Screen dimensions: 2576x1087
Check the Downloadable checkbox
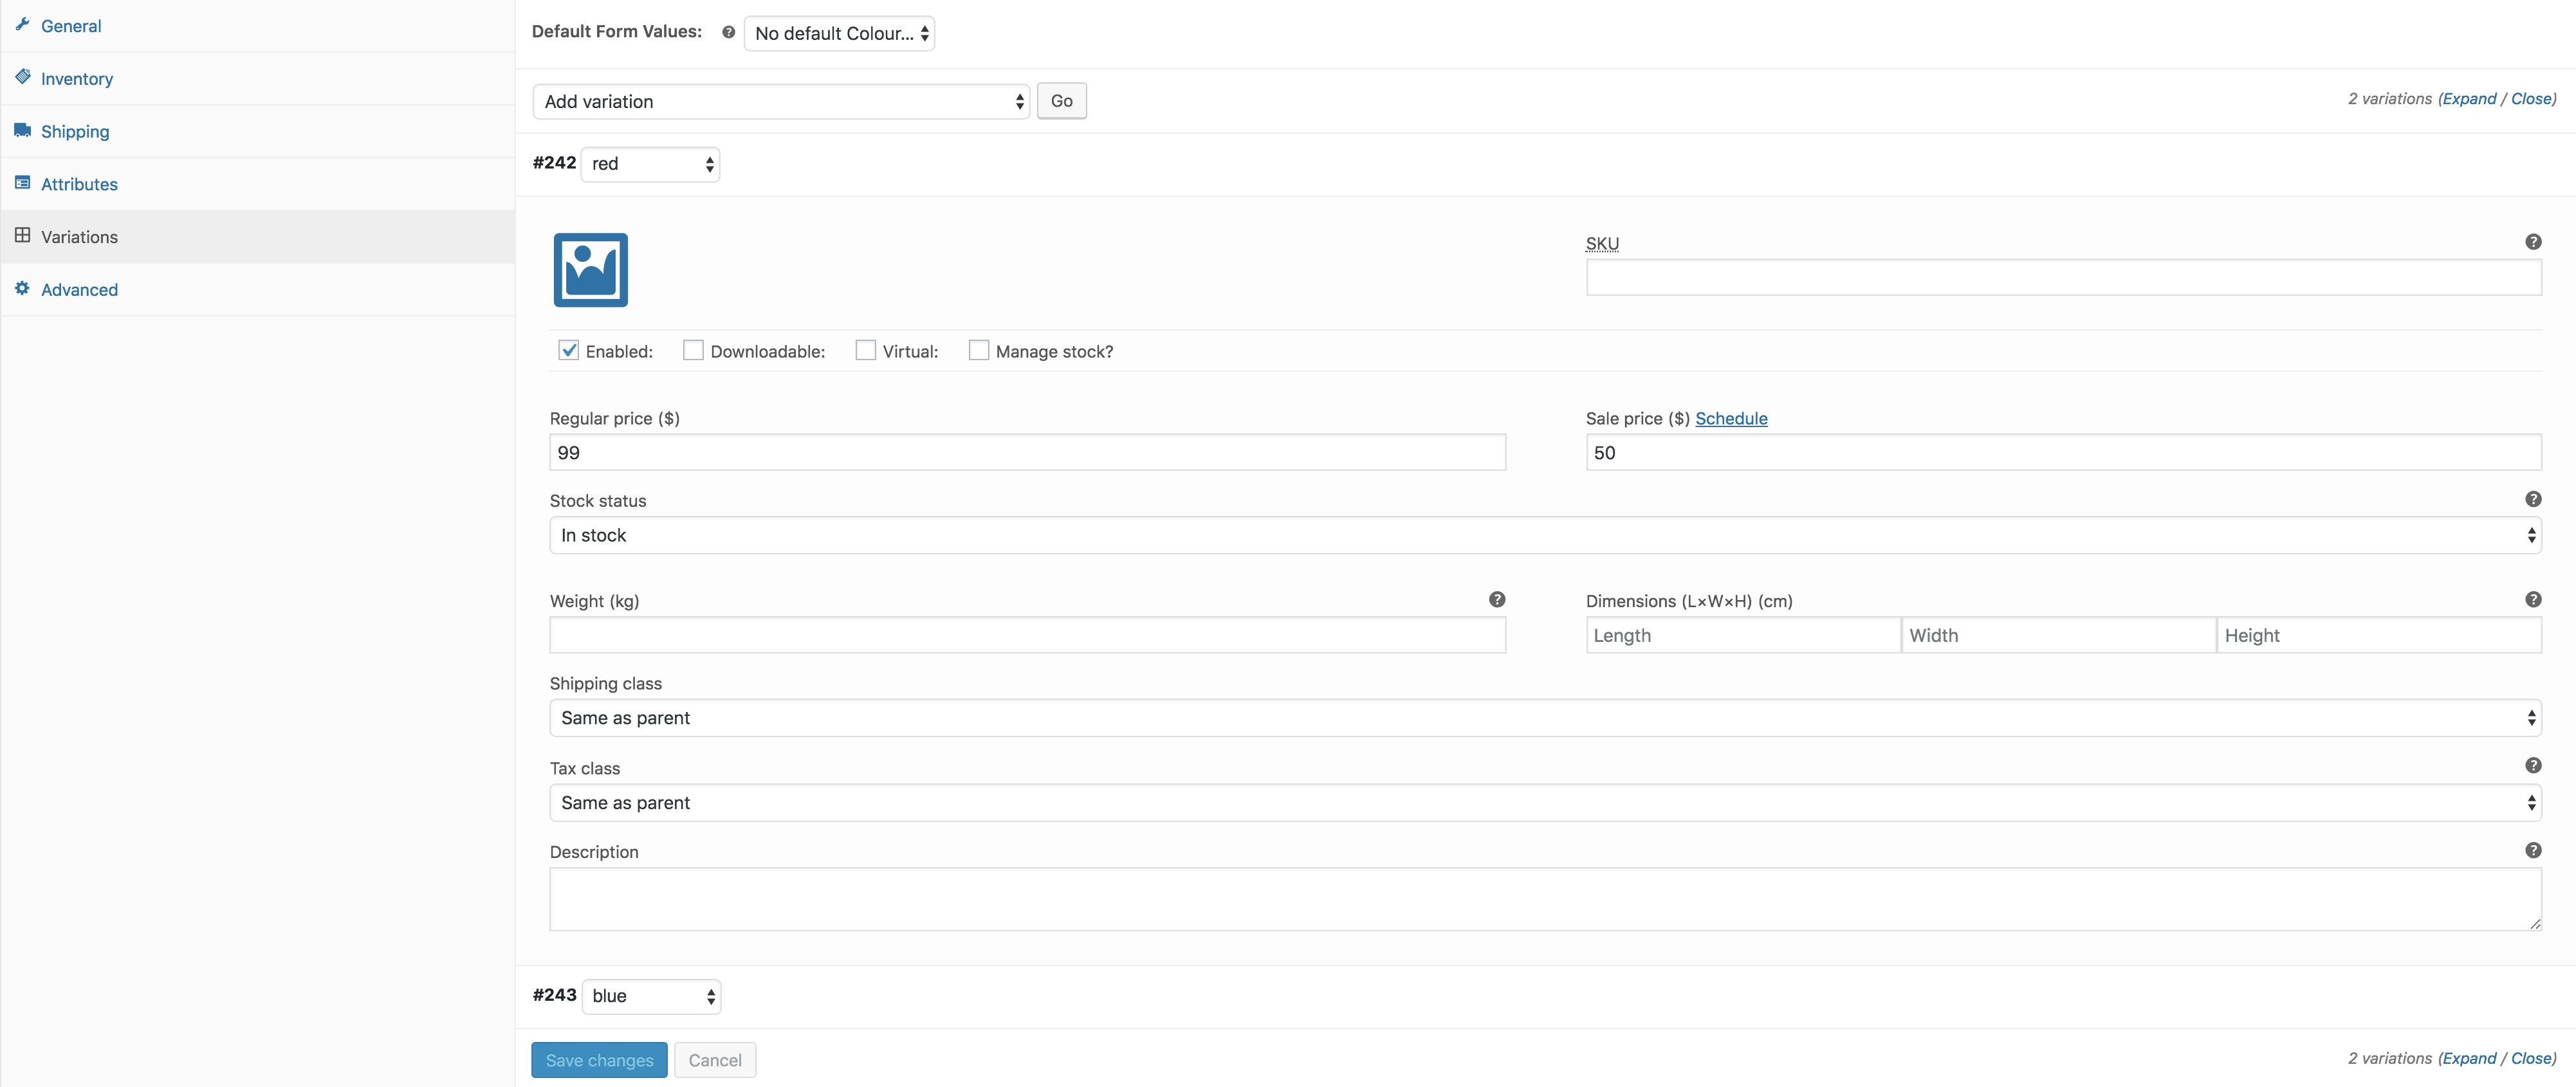point(692,350)
